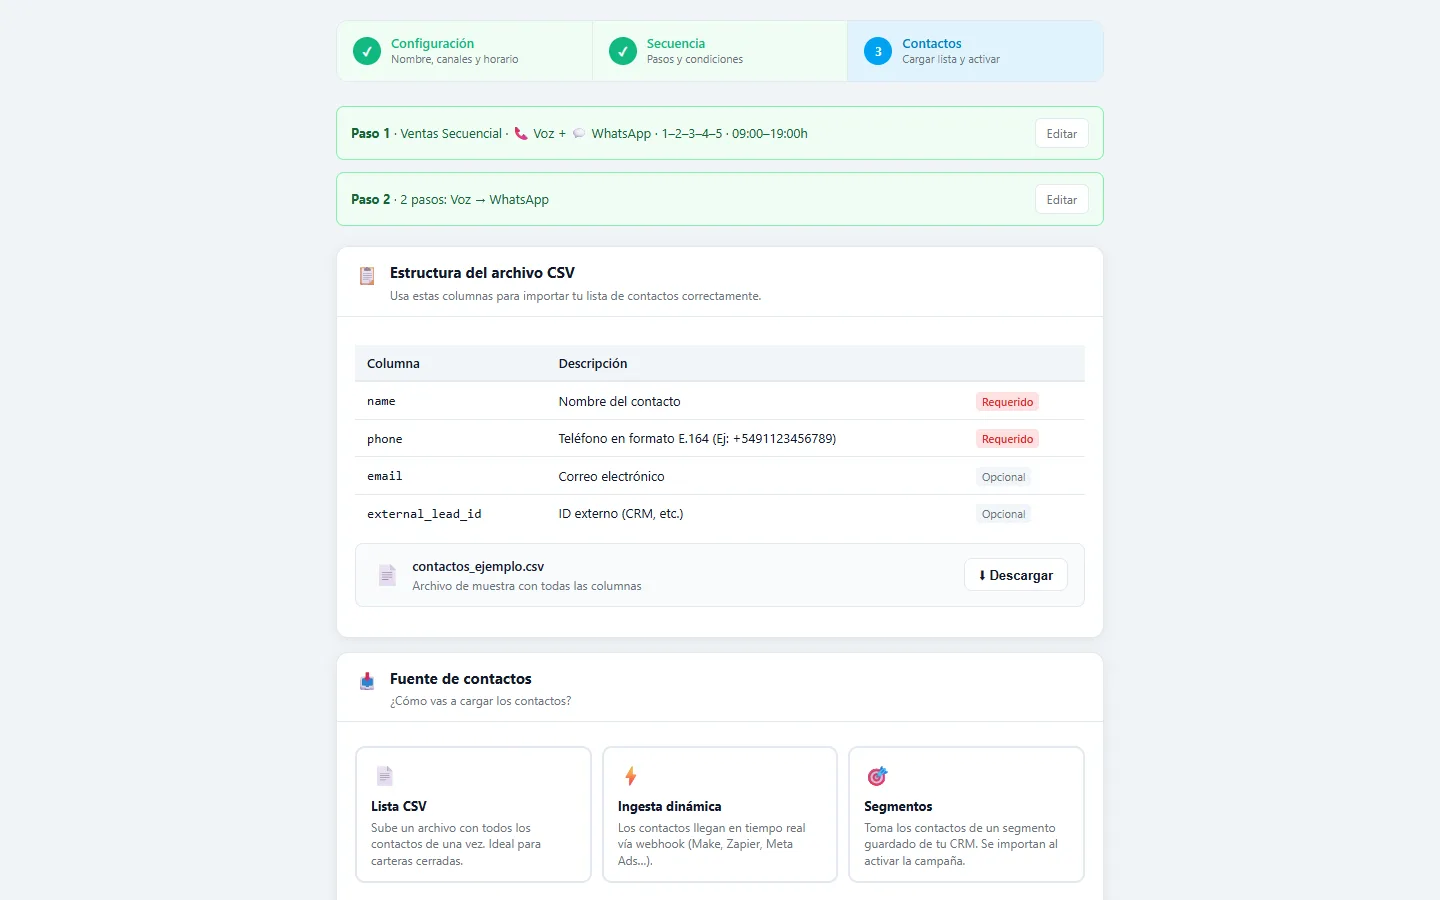Click the Requerido badge in the phone row
1440x900 pixels.
coord(1007,439)
